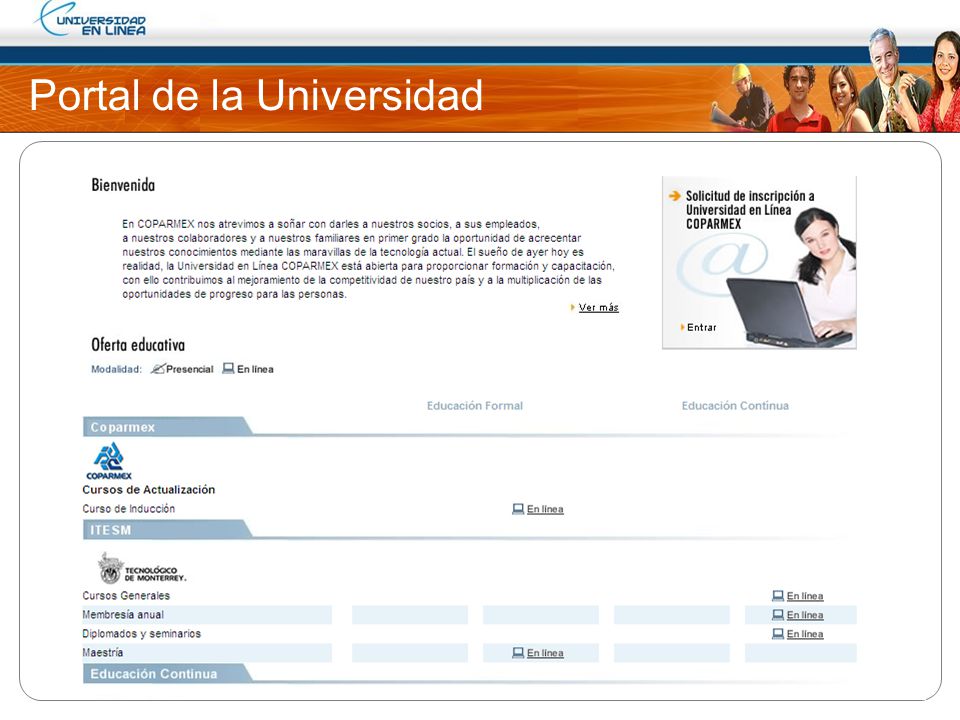Image resolution: width=960 pixels, height=720 pixels.
Task: Click the COPARMEX logo
Action: coord(109,461)
